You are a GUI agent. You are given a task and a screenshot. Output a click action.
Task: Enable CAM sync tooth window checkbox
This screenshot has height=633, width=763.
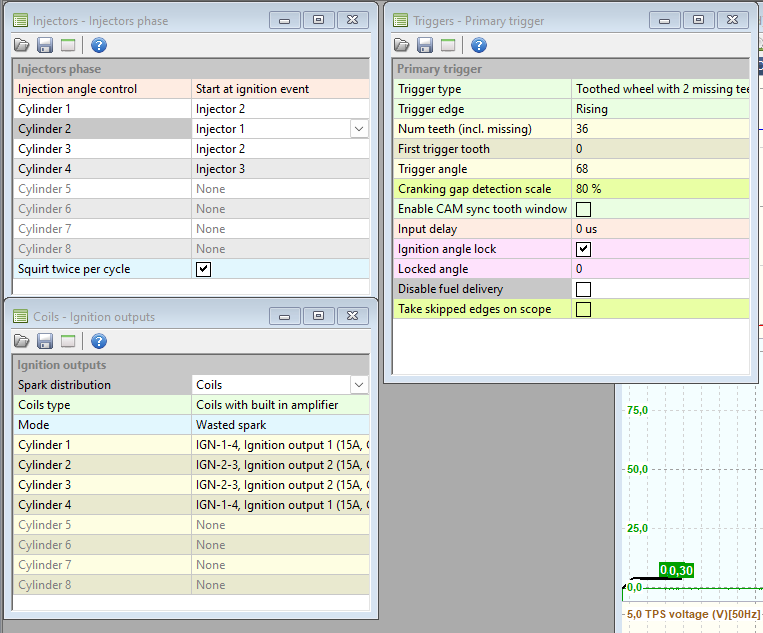(583, 209)
